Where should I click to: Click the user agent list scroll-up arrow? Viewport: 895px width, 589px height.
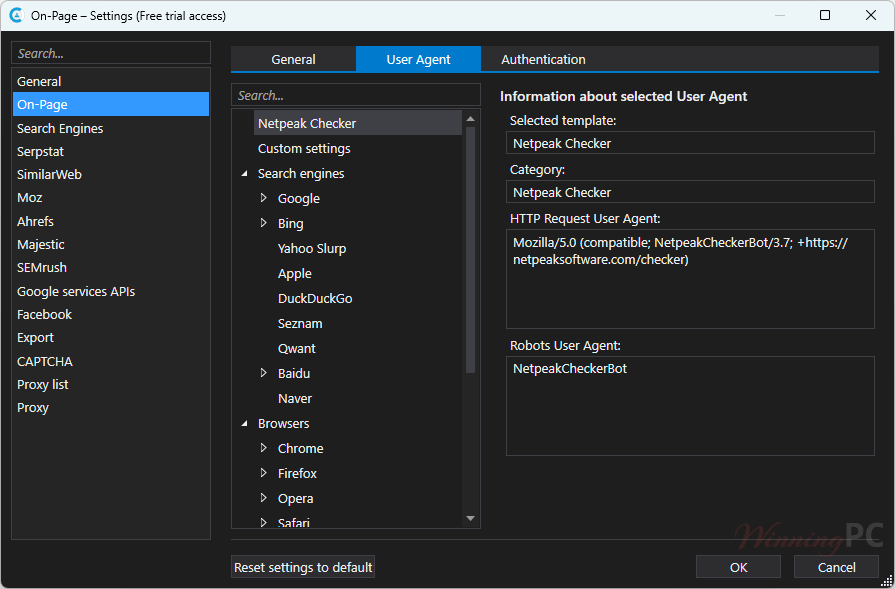coord(470,118)
